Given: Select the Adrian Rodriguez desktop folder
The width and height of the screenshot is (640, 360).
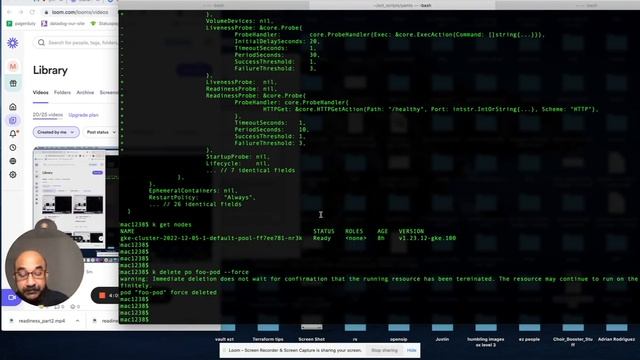Looking at the screenshot, I should pos(616,333).
